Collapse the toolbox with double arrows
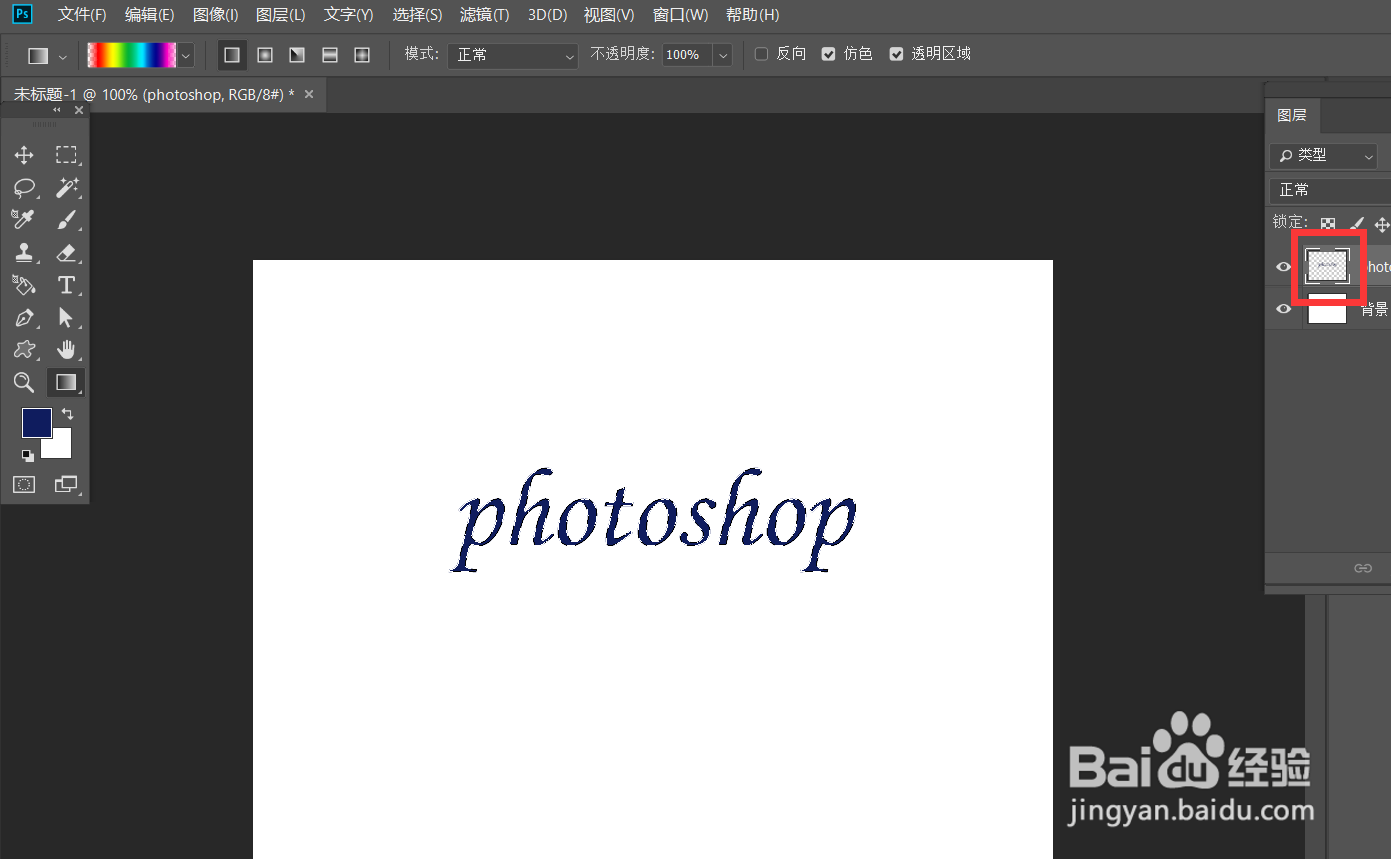Viewport: 1391px width, 859px height. click(57, 110)
